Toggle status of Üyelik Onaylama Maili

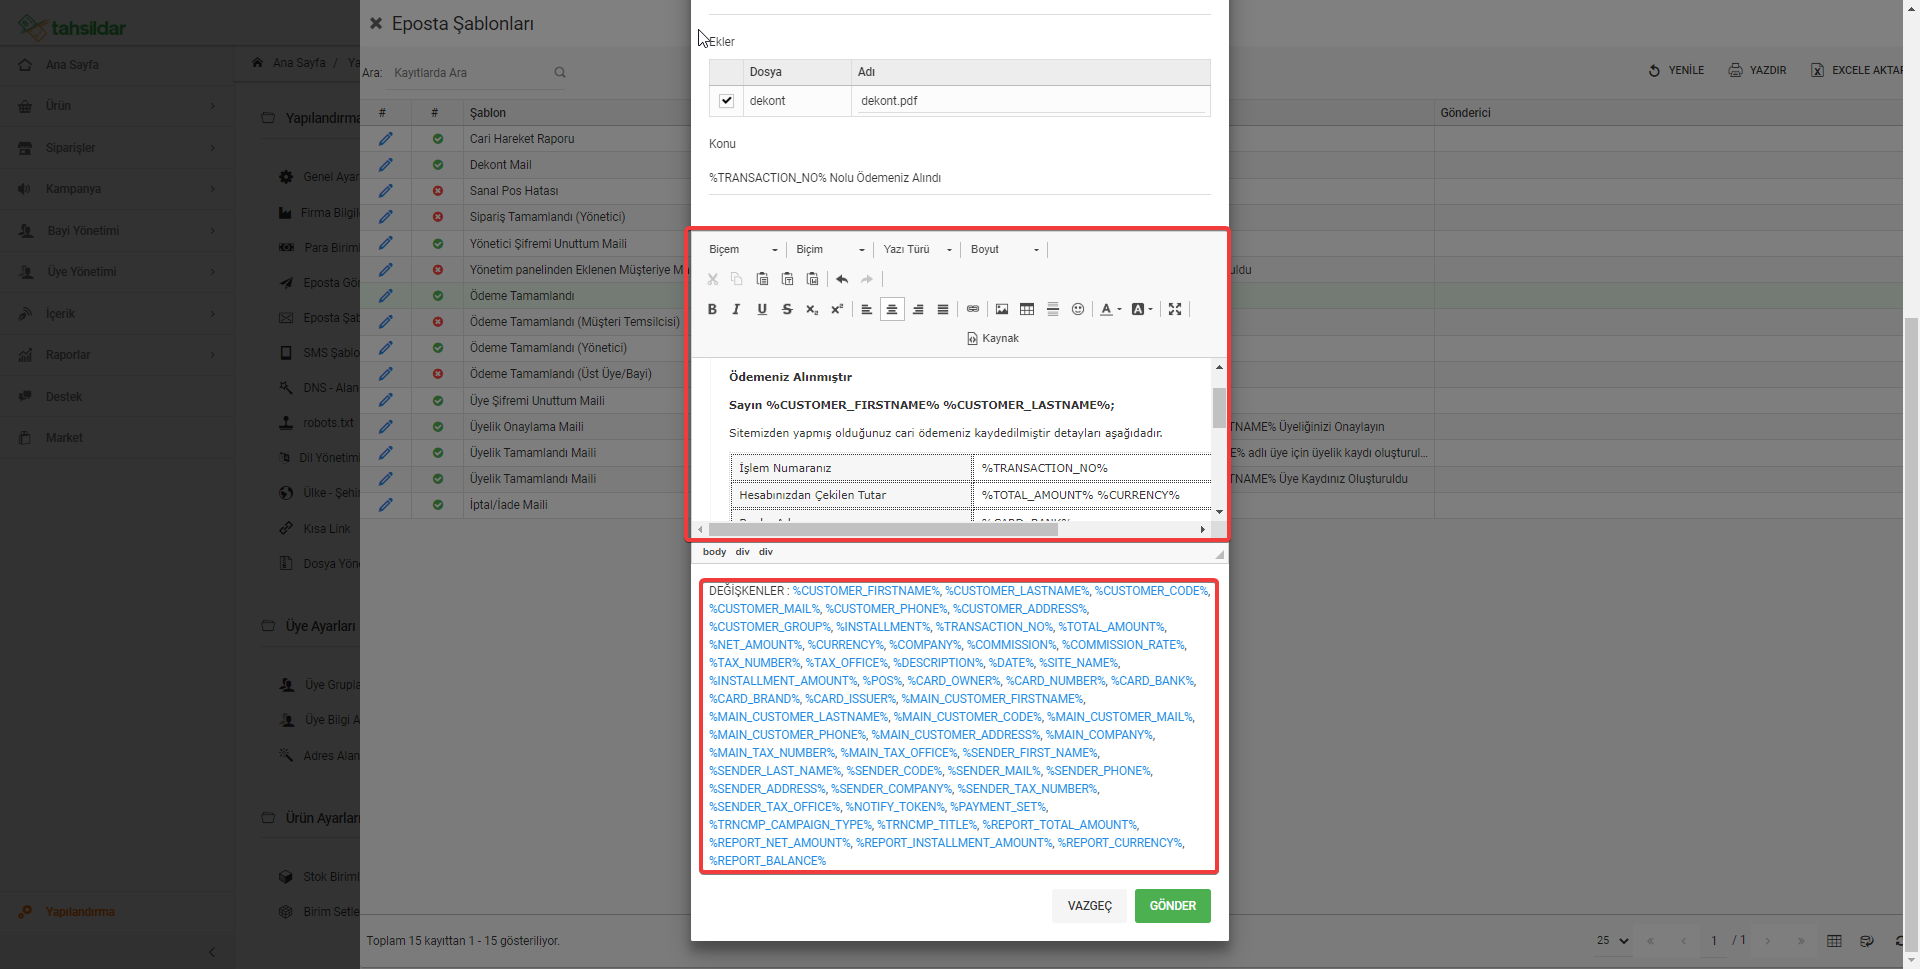pyautogui.click(x=438, y=427)
